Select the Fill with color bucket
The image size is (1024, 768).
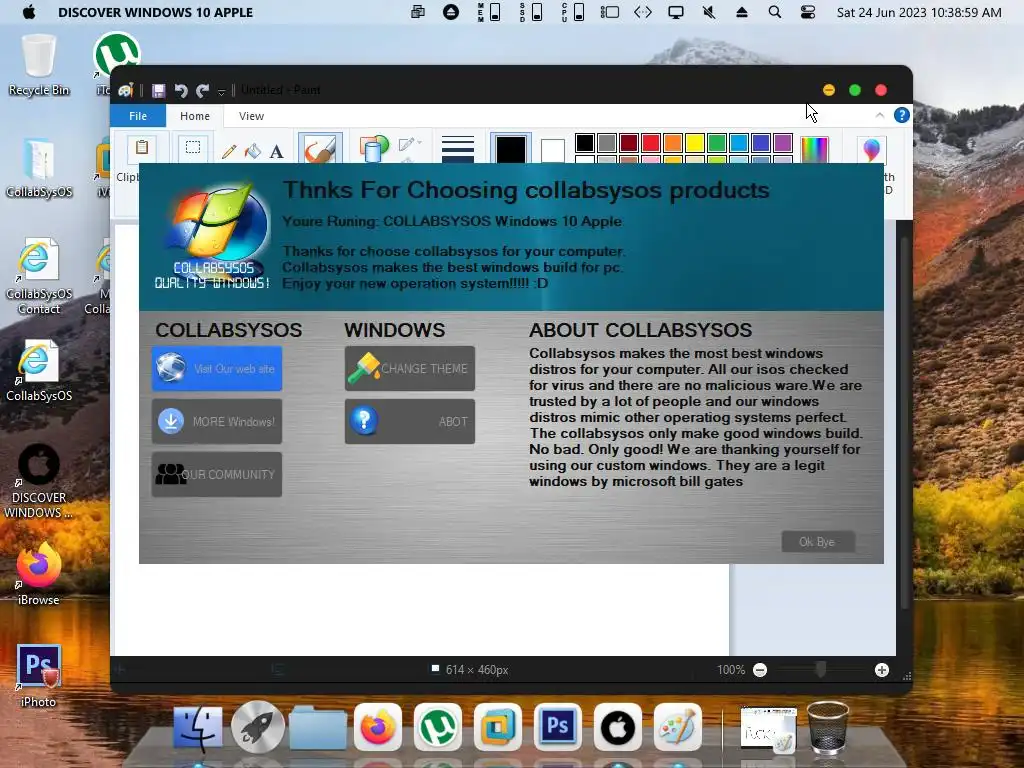253,152
